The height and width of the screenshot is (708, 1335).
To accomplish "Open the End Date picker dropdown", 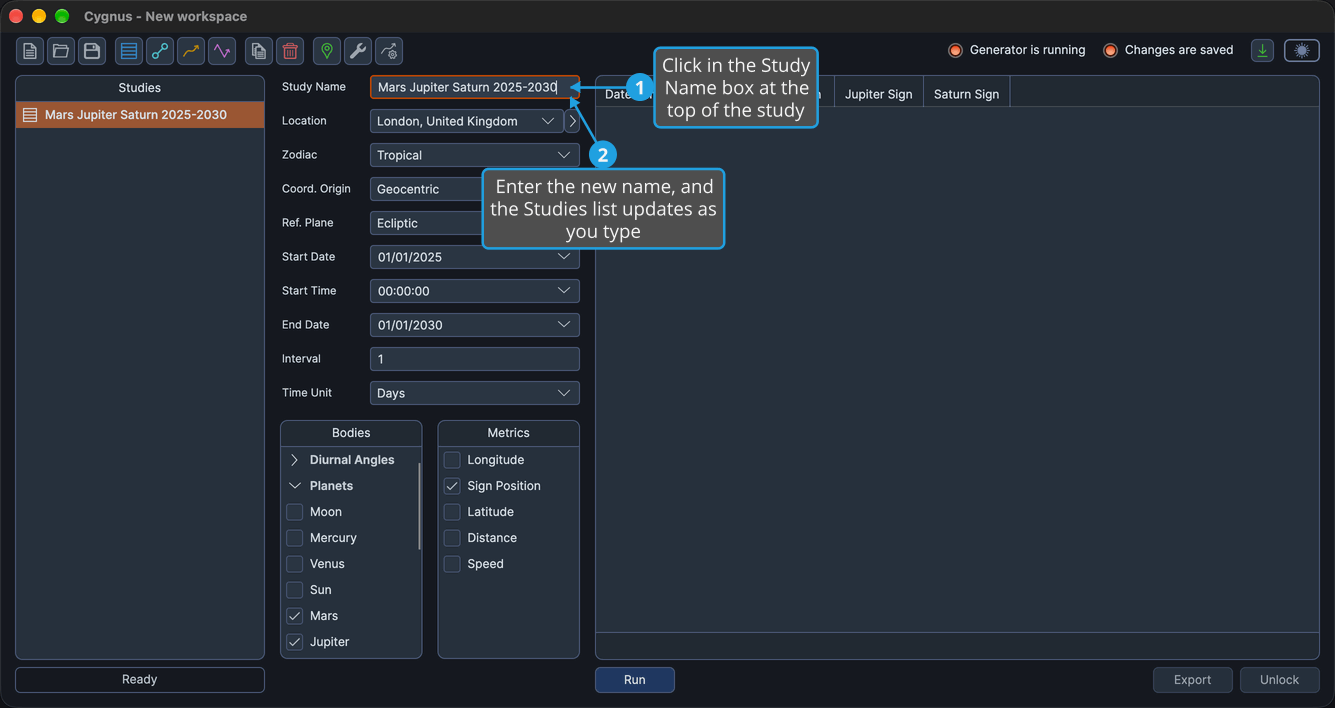I will (x=475, y=325).
